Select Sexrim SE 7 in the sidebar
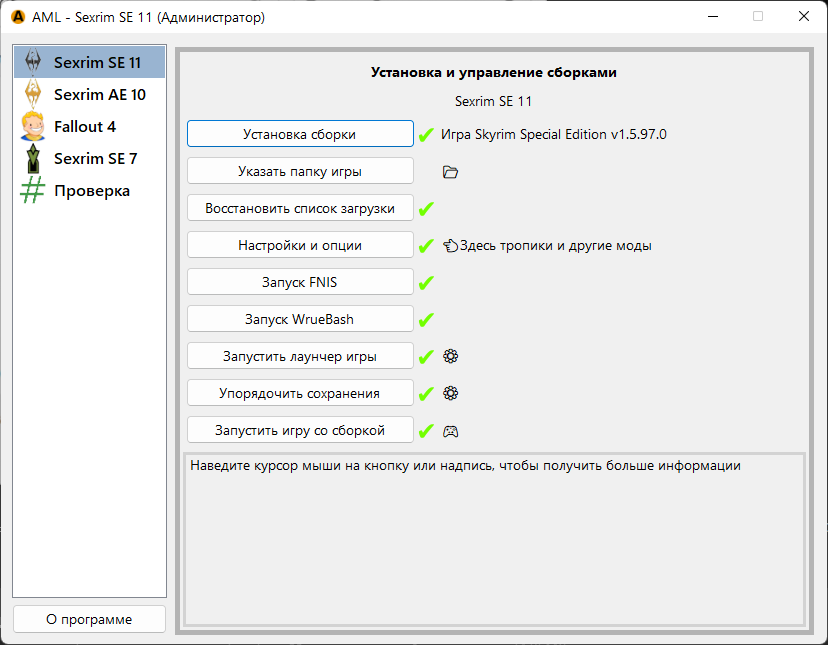Screen dimensions: 828x645 pos(95,159)
